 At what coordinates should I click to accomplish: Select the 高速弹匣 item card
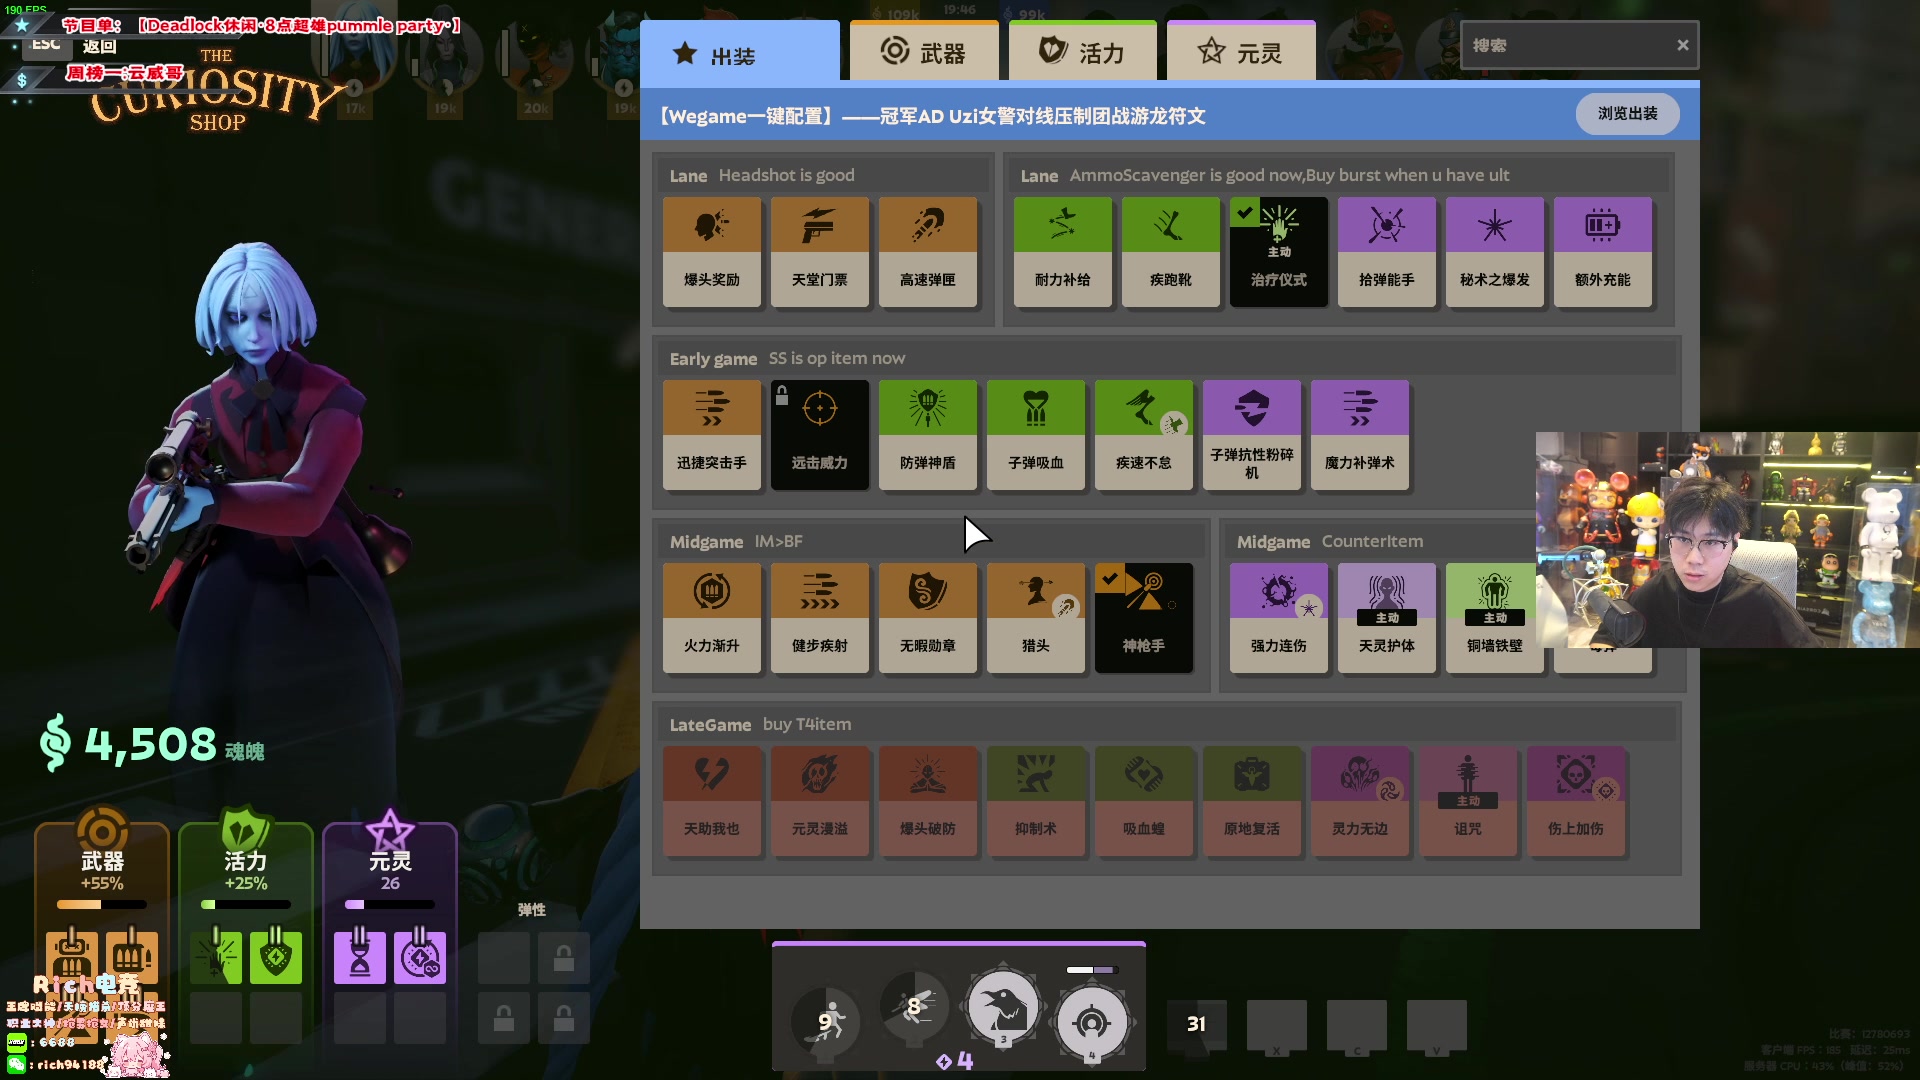(927, 251)
